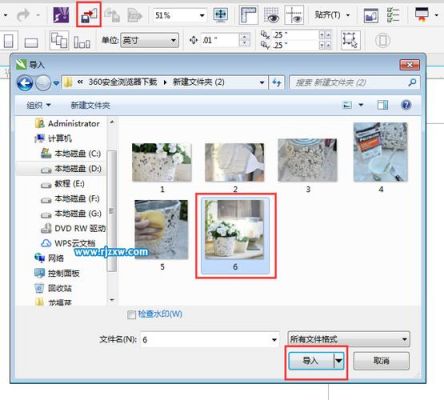Toggle the show grid icon

coord(271,15)
